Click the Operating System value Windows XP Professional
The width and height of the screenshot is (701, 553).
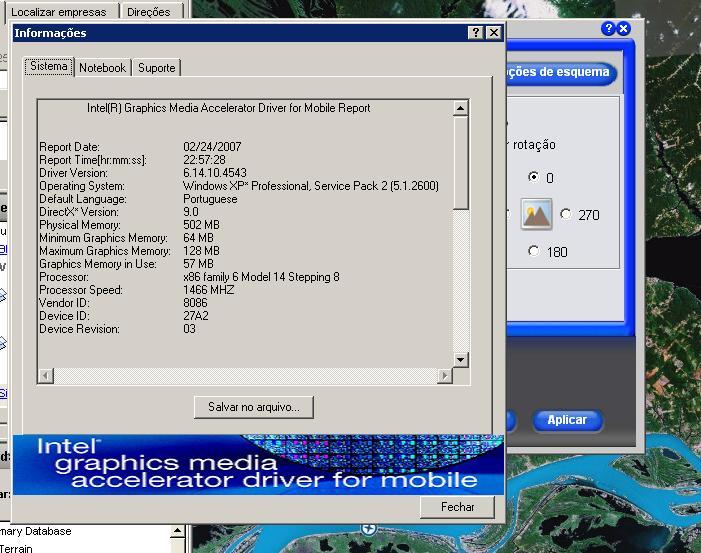(x=311, y=186)
